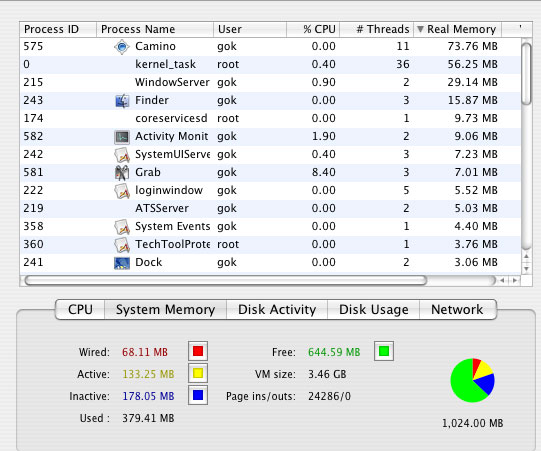Click the green Free color swatch
The height and width of the screenshot is (451, 541).
coord(384,351)
